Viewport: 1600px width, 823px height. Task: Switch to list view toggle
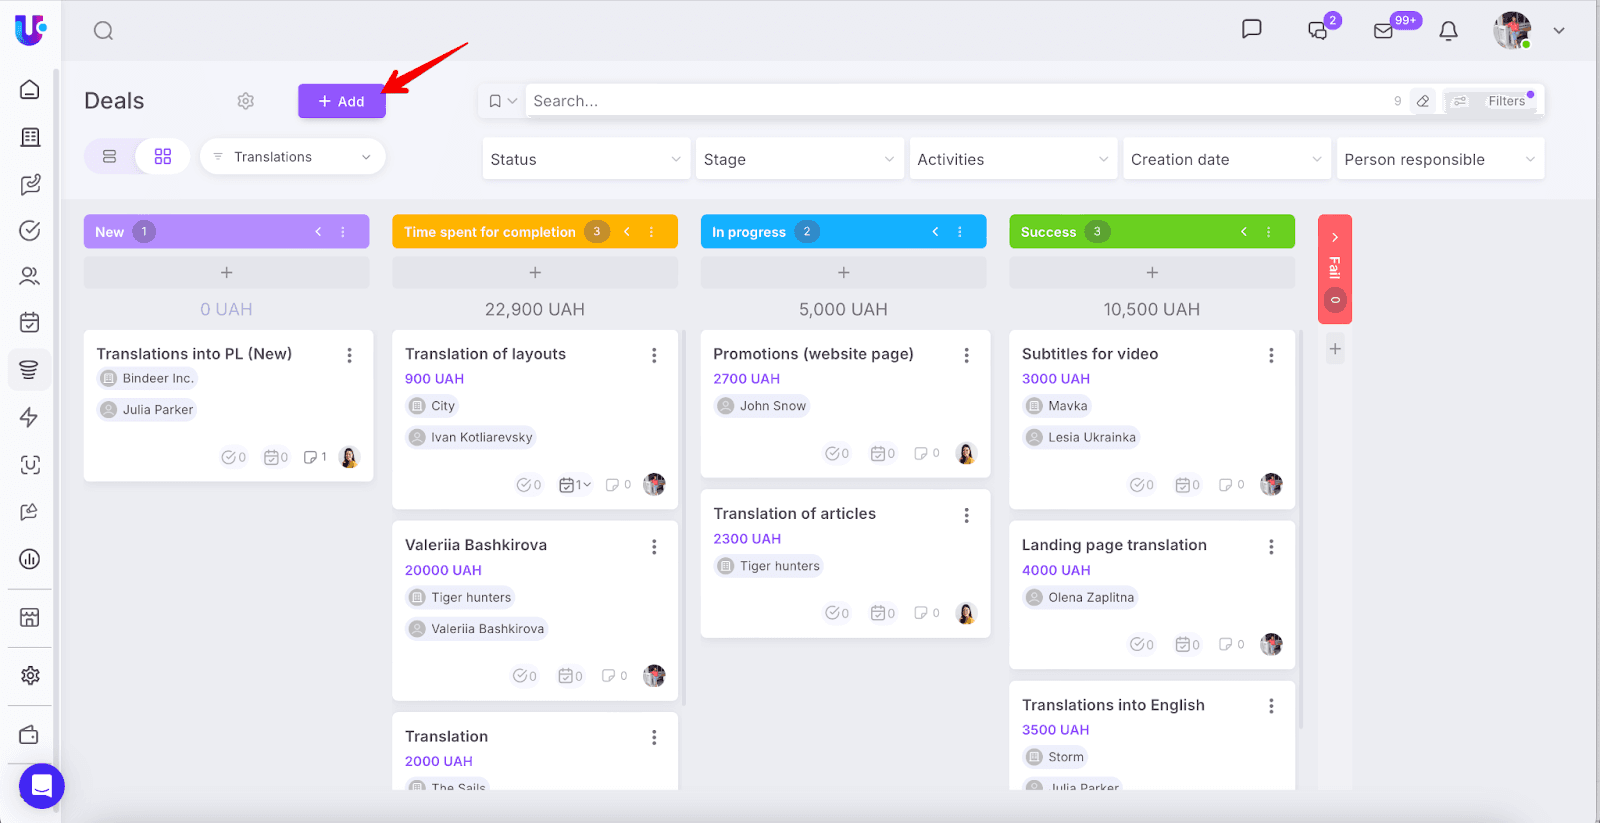click(x=110, y=157)
